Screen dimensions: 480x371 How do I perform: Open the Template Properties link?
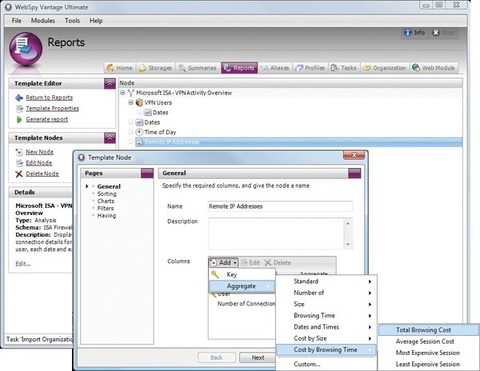point(52,109)
